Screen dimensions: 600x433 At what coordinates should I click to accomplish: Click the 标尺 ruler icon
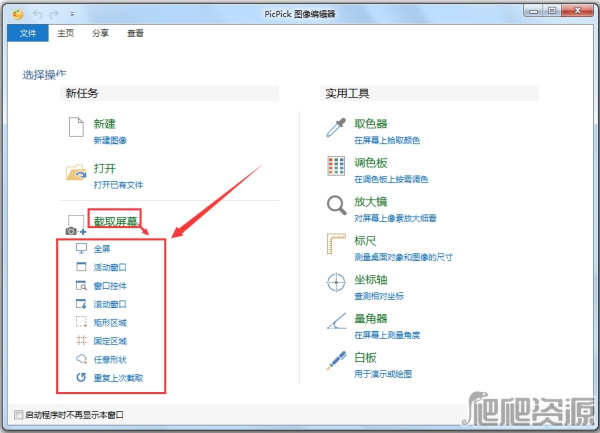(336, 244)
